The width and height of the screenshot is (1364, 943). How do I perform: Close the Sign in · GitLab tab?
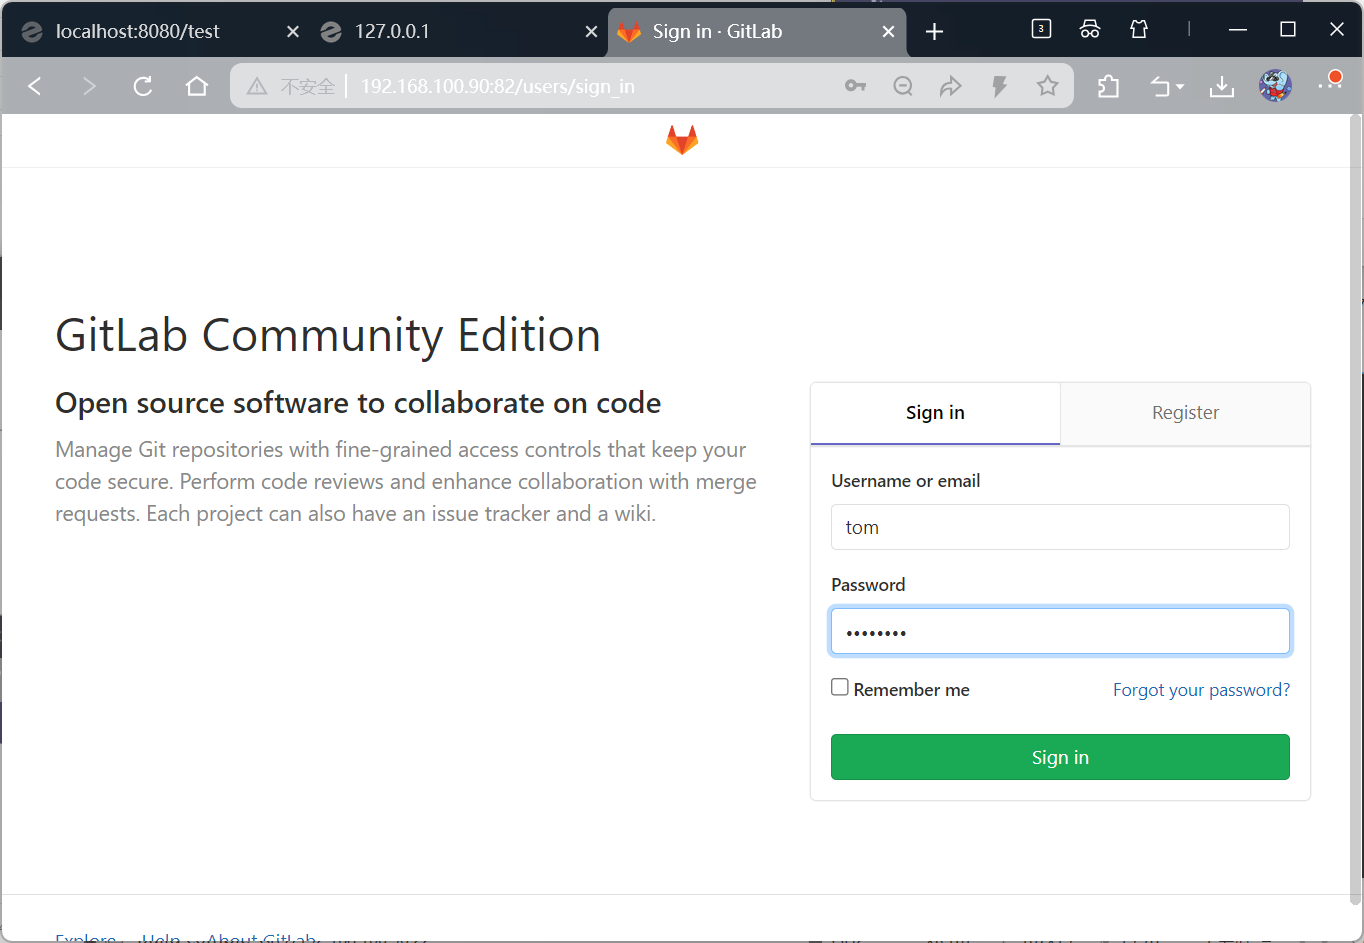[888, 32]
